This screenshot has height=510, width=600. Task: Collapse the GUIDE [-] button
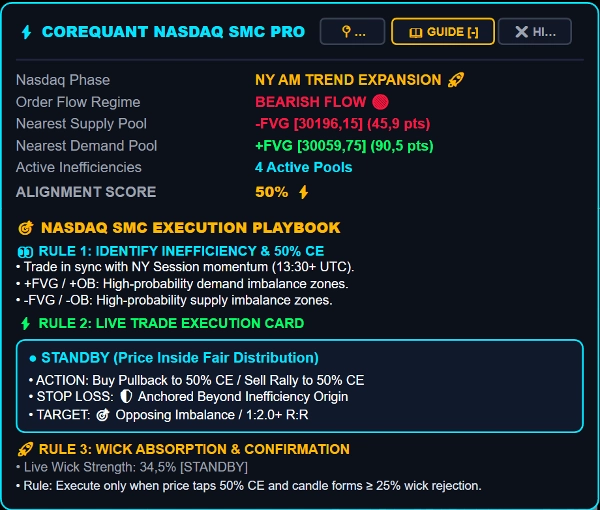point(443,32)
